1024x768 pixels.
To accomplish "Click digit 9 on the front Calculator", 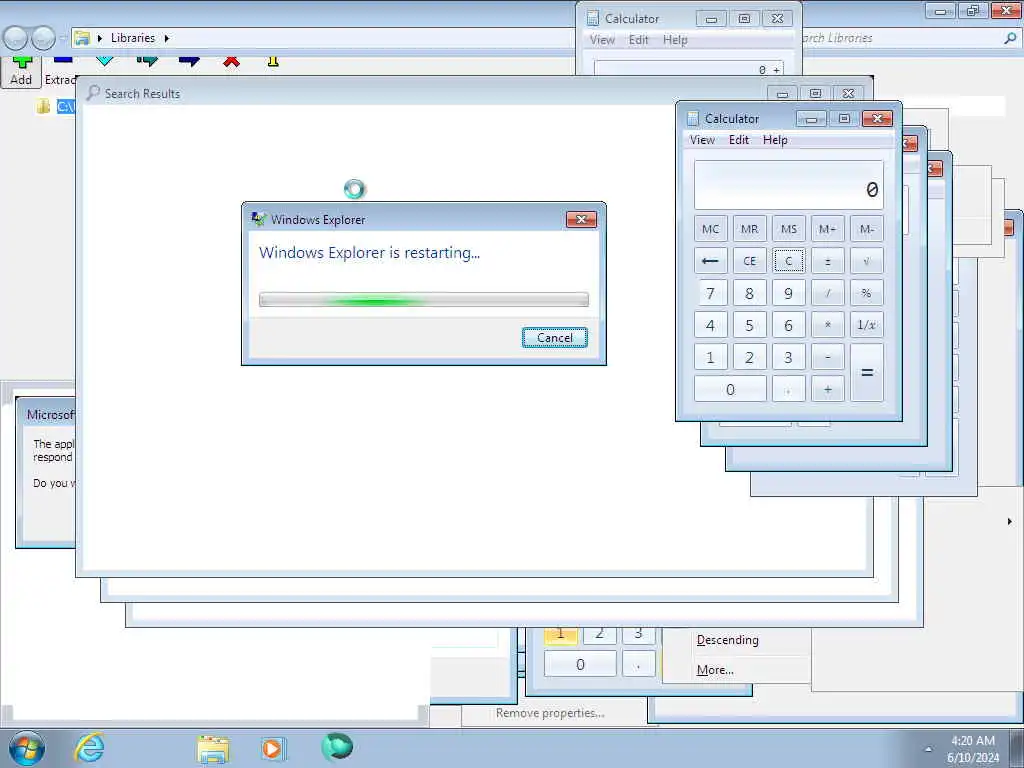I will [789, 293].
